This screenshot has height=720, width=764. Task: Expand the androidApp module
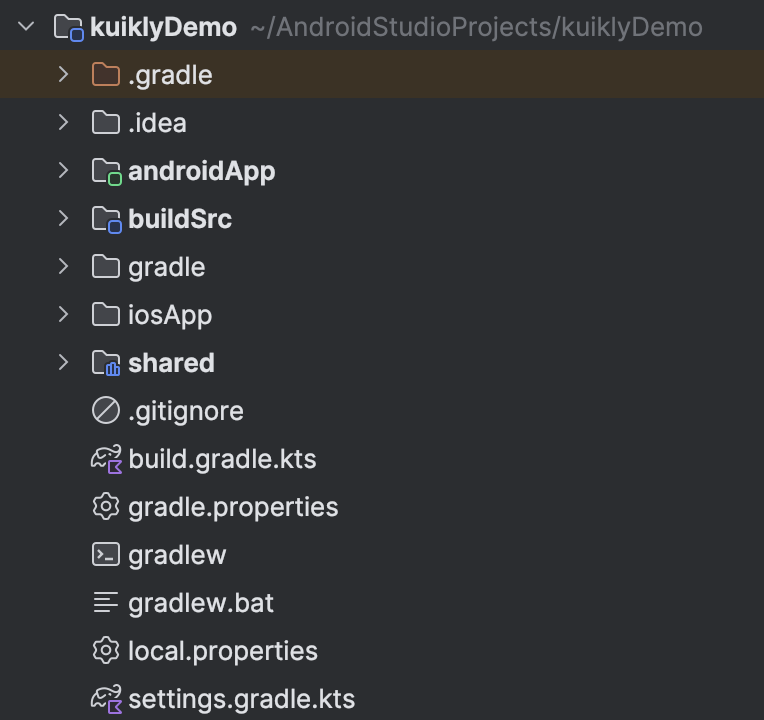click(x=63, y=171)
